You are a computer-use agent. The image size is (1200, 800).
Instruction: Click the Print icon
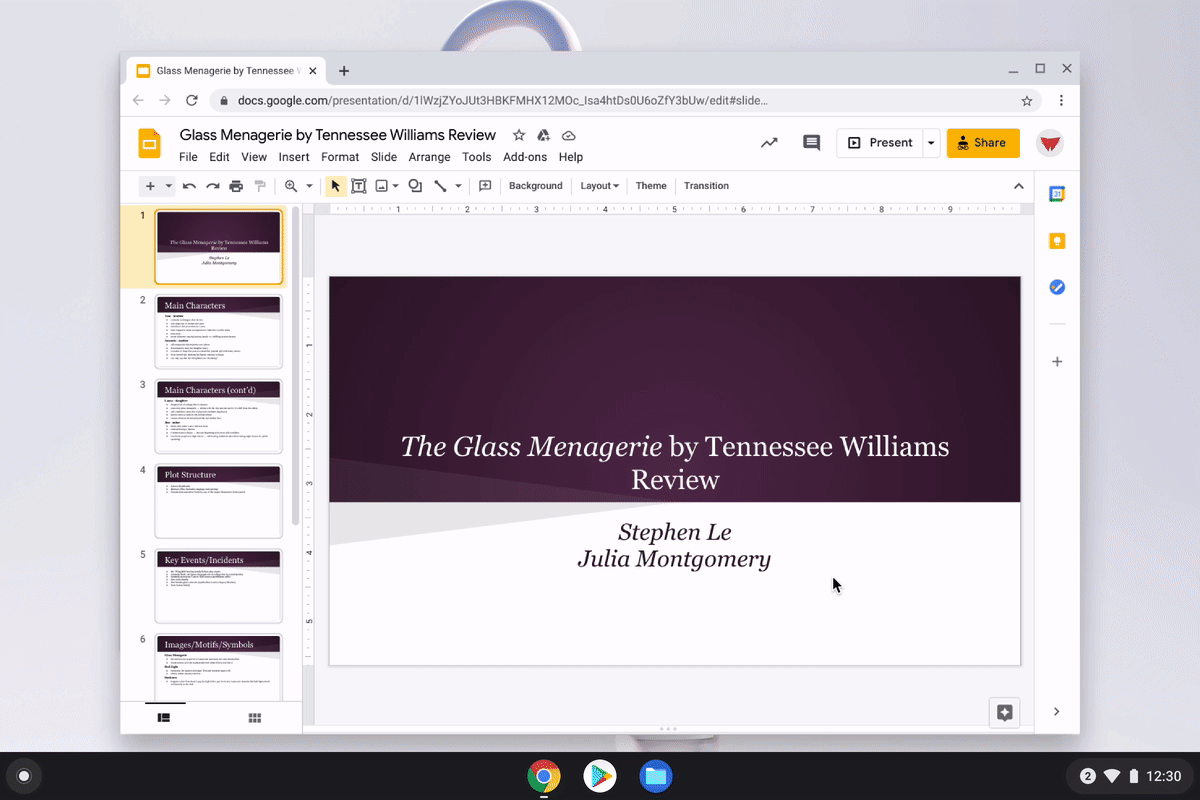click(x=236, y=186)
